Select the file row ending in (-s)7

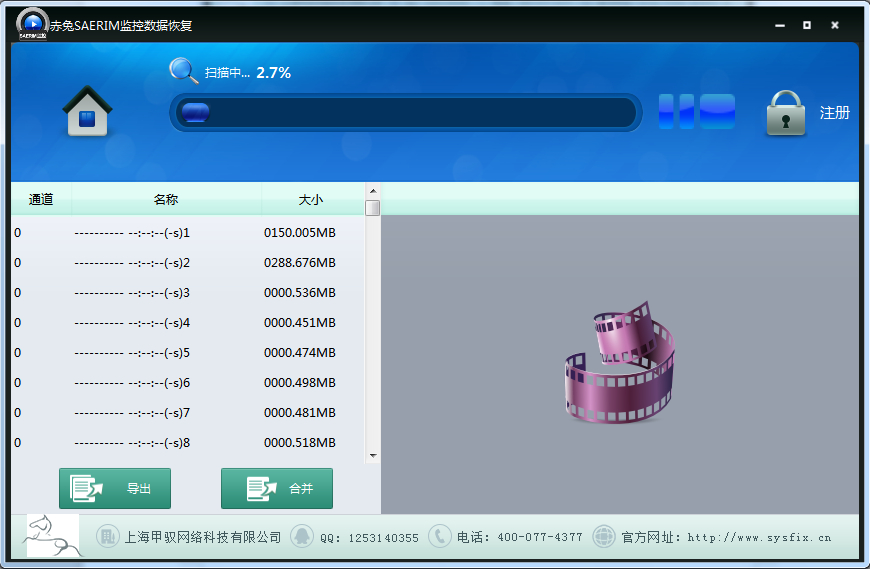[188, 412]
